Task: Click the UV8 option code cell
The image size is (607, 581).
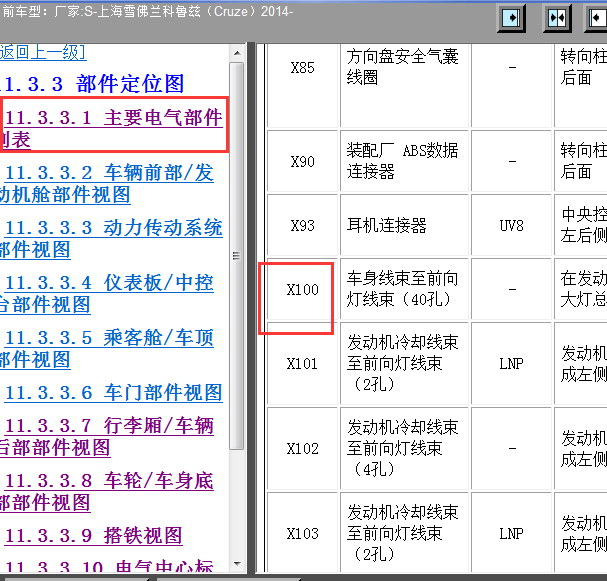Action: (x=511, y=225)
